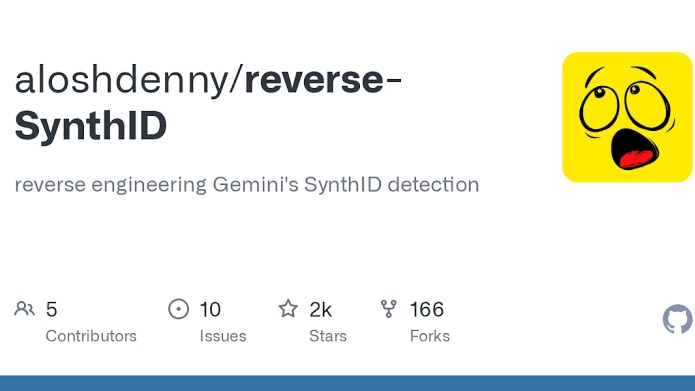Select the issues count 10
The height and width of the screenshot is (391, 695).
coord(210,309)
